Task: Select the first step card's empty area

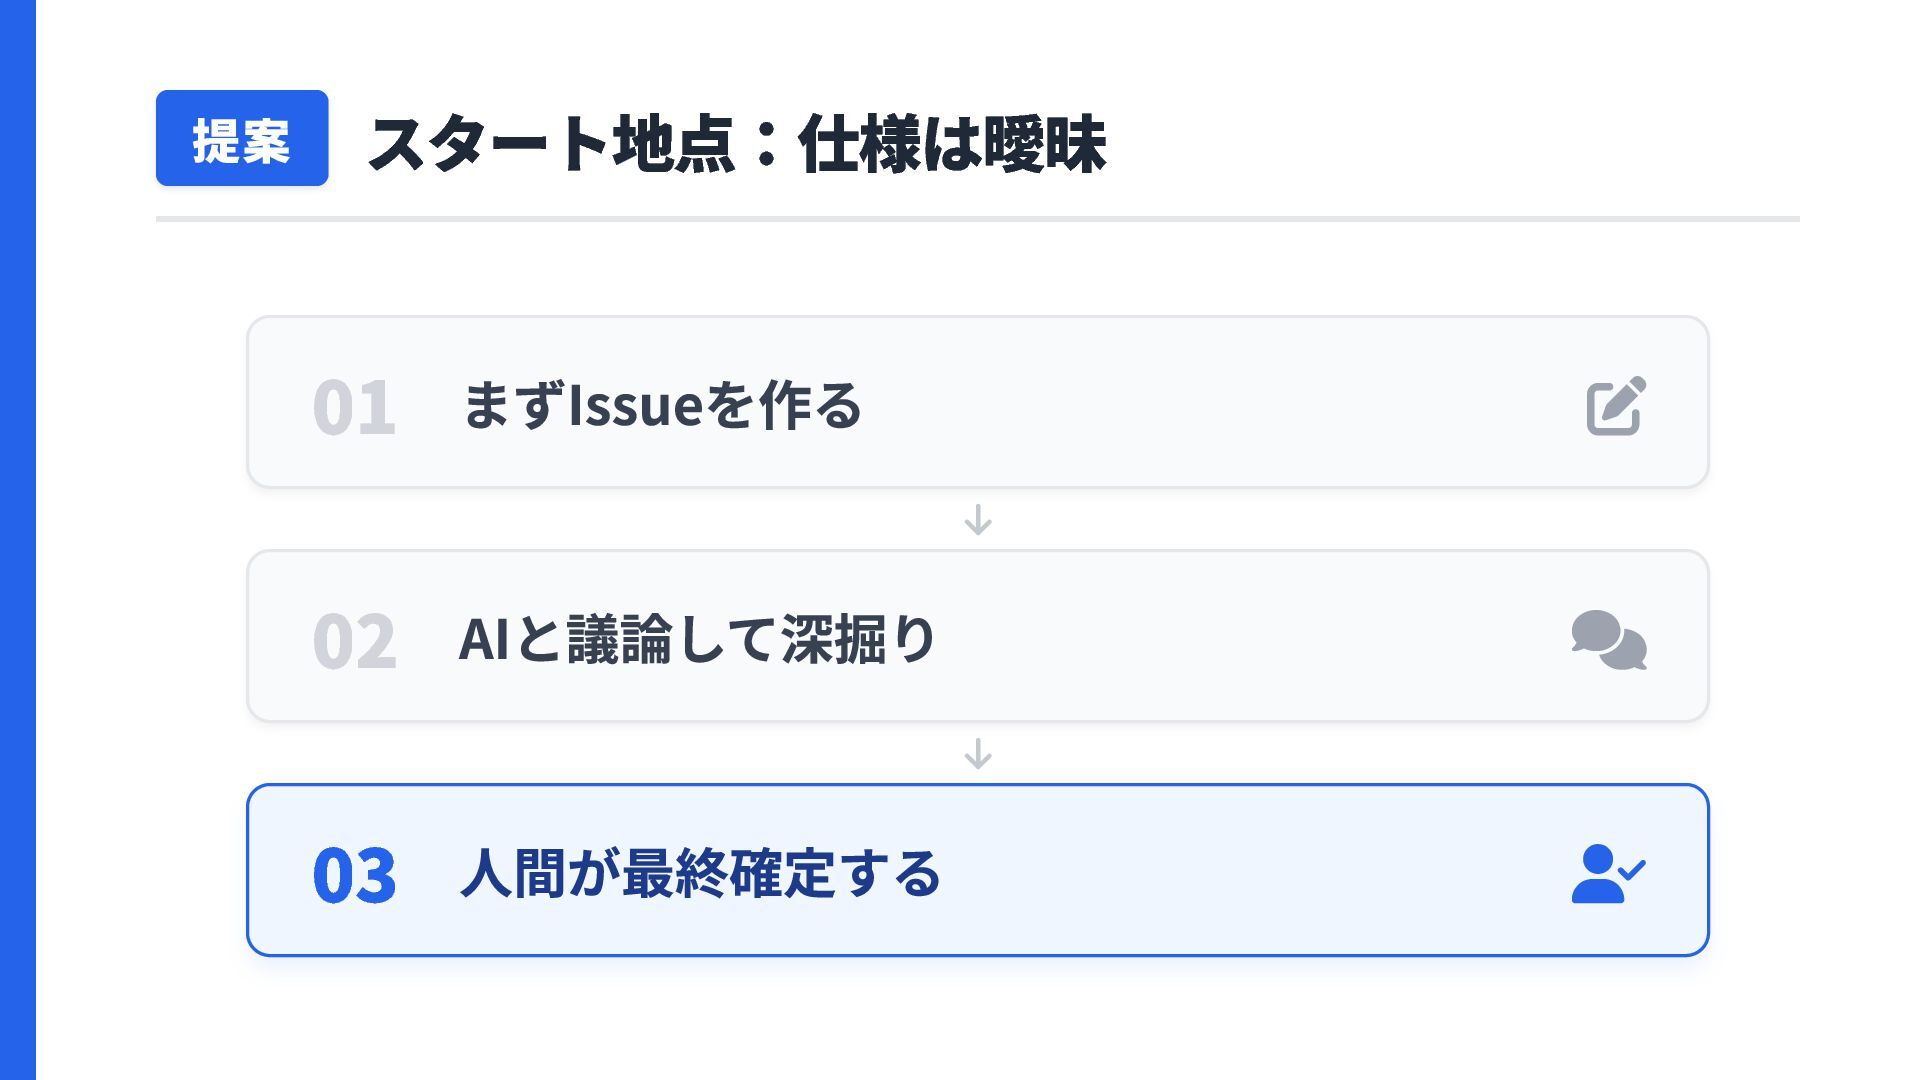Action: tap(1200, 402)
